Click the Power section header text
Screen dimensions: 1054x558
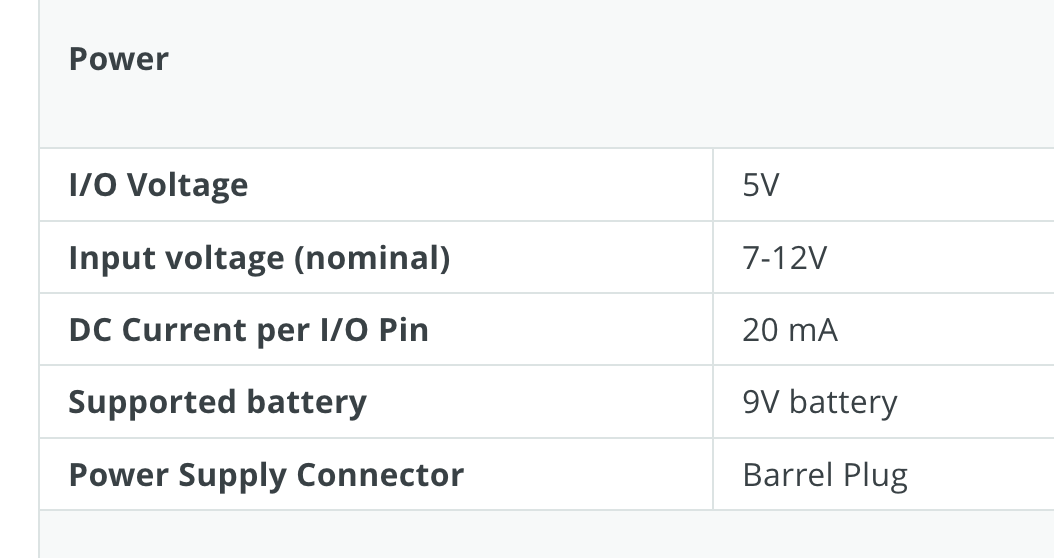118,59
